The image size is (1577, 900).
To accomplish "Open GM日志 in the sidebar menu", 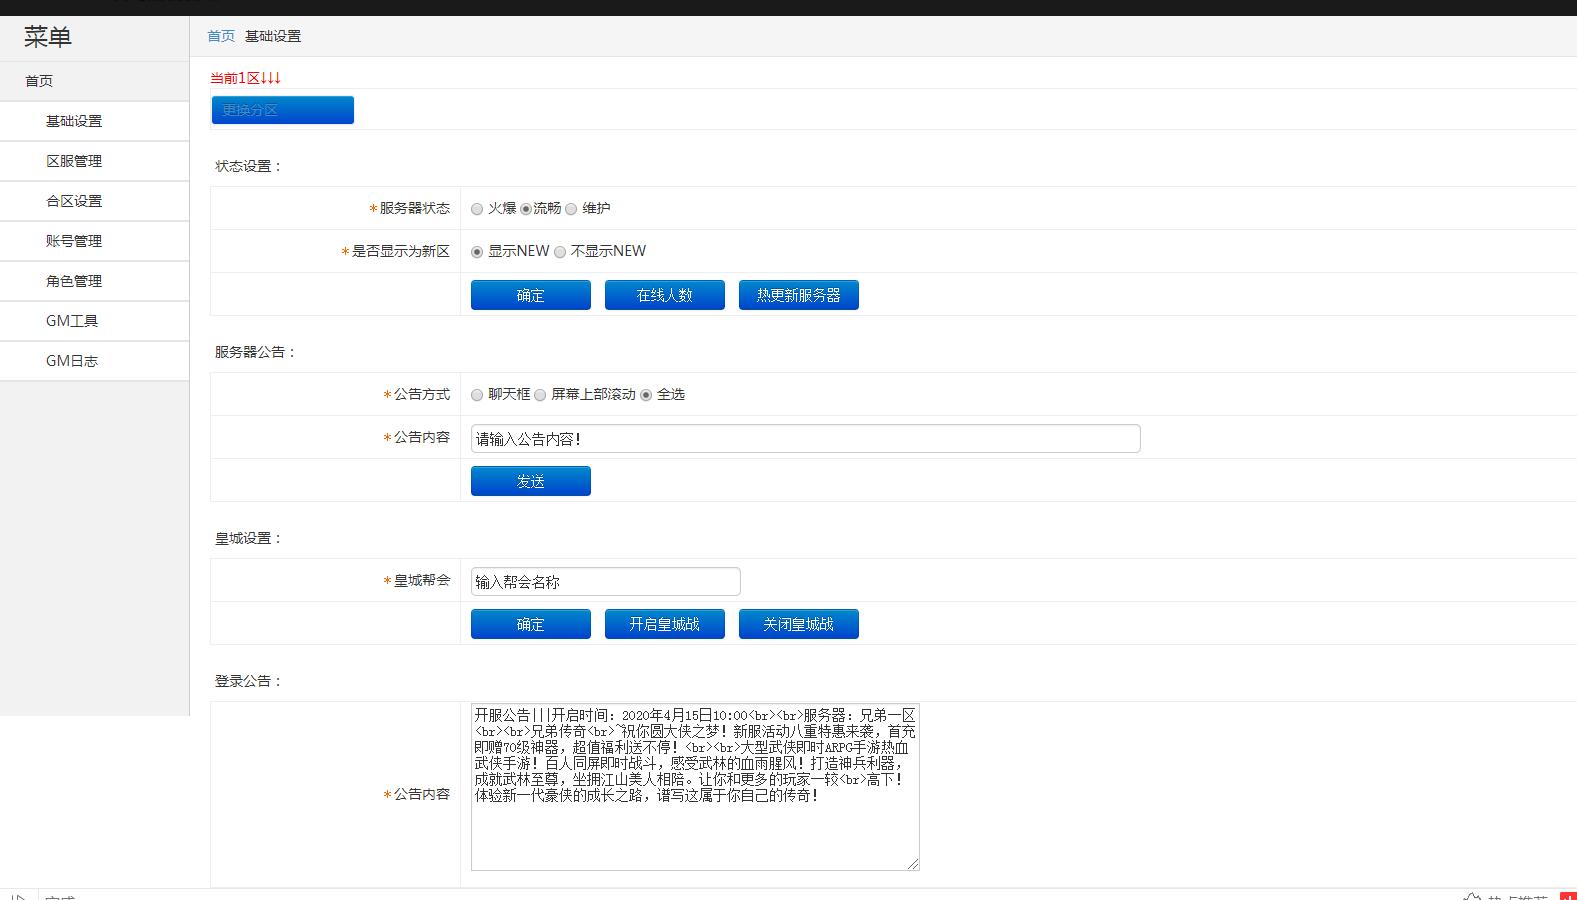I will [x=72, y=361].
